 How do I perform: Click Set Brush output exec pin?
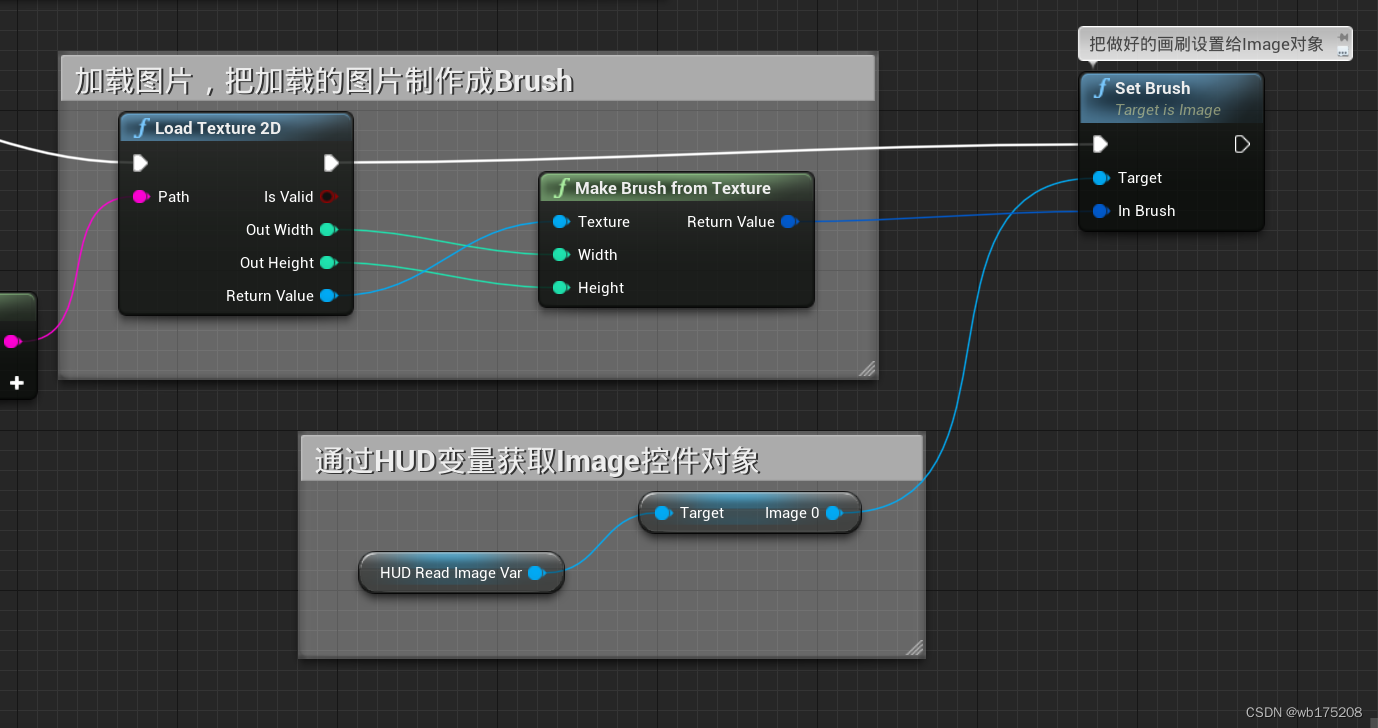[1242, 144]
